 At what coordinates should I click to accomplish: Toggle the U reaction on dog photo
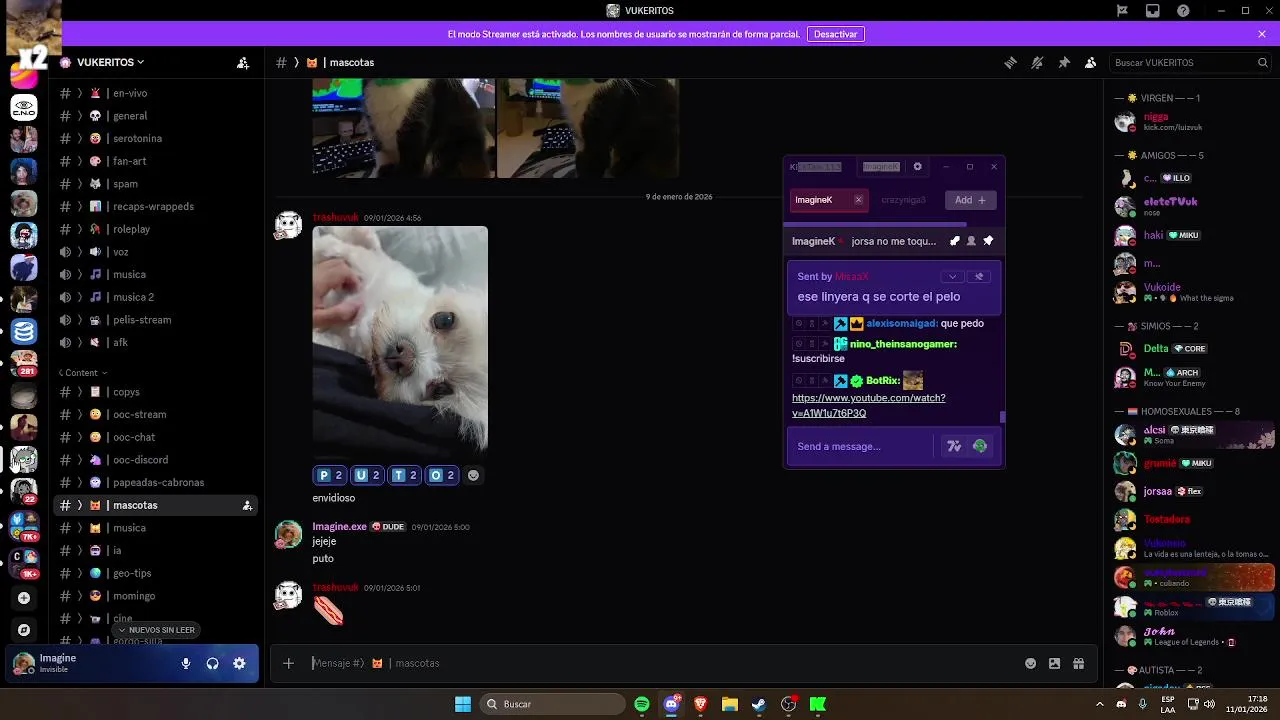368,475
